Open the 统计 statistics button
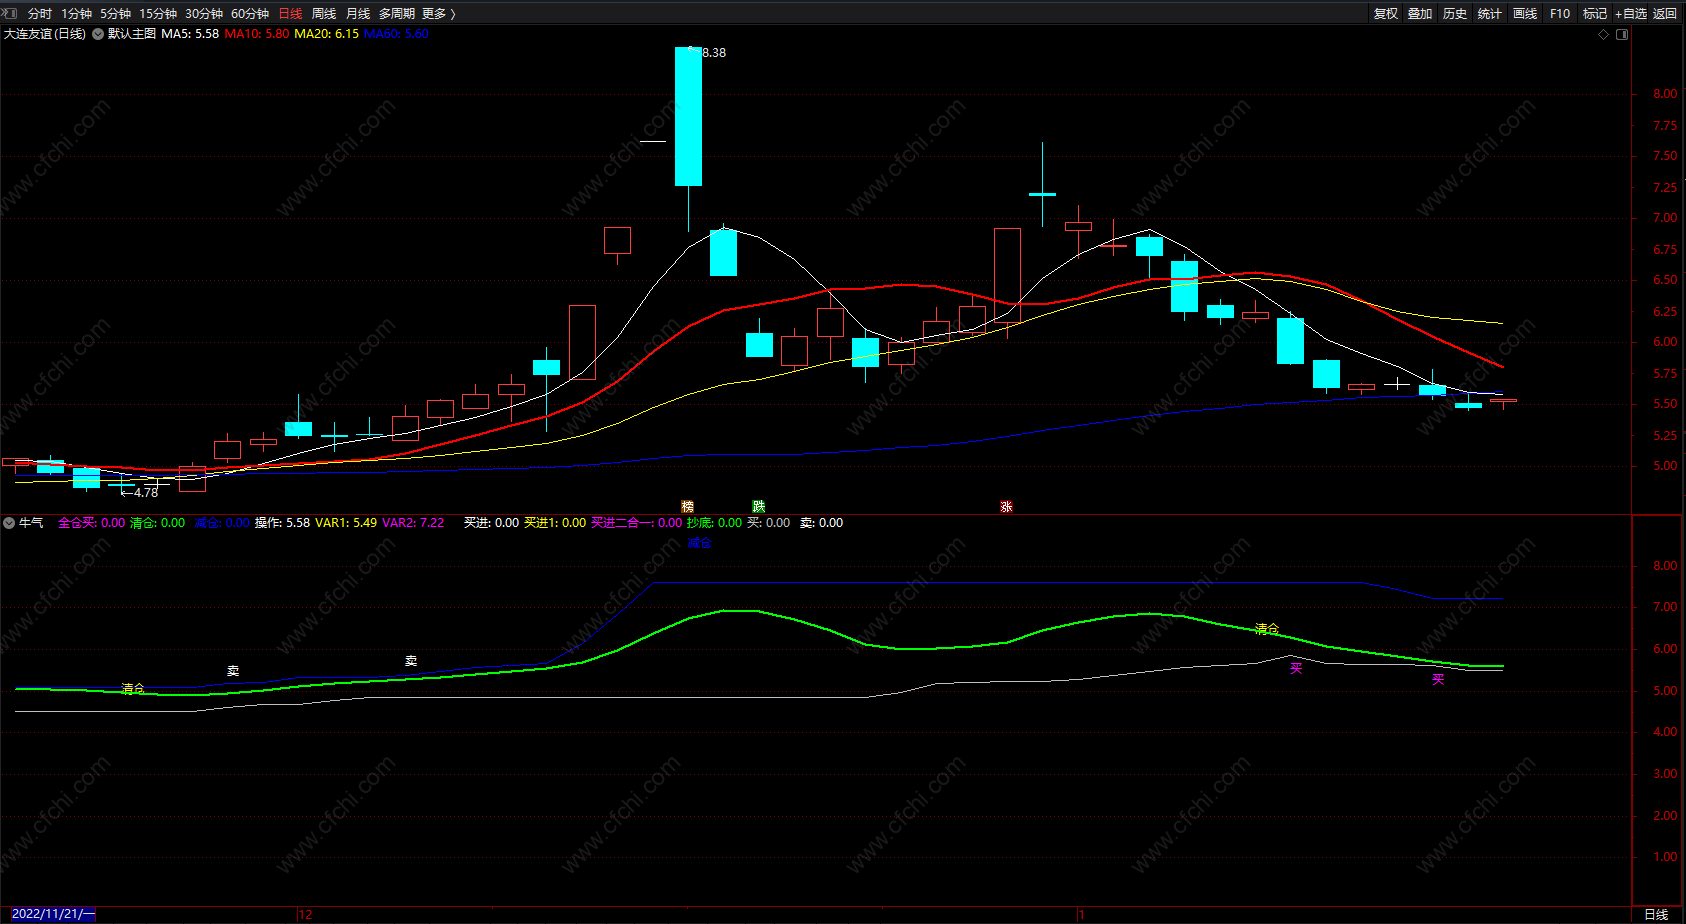This screenshot has width=1686, height=924. (1490, 14)
